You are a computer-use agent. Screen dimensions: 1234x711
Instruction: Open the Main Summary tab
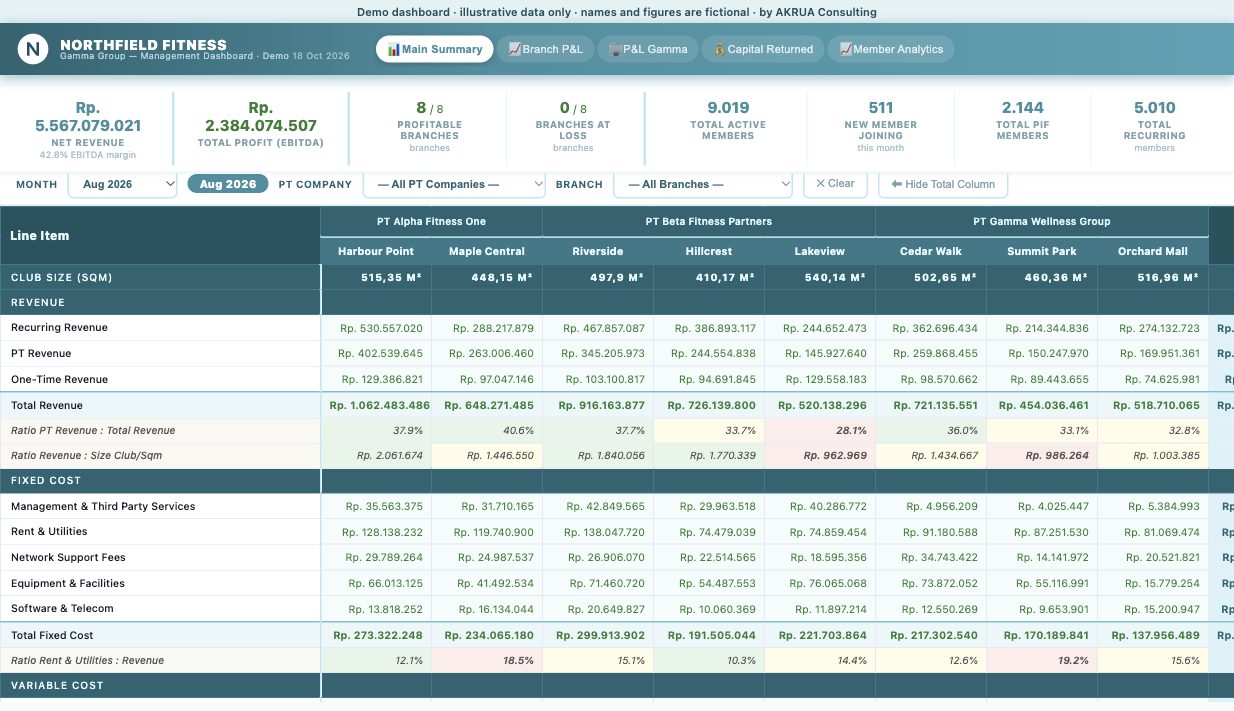click(435, 49)
